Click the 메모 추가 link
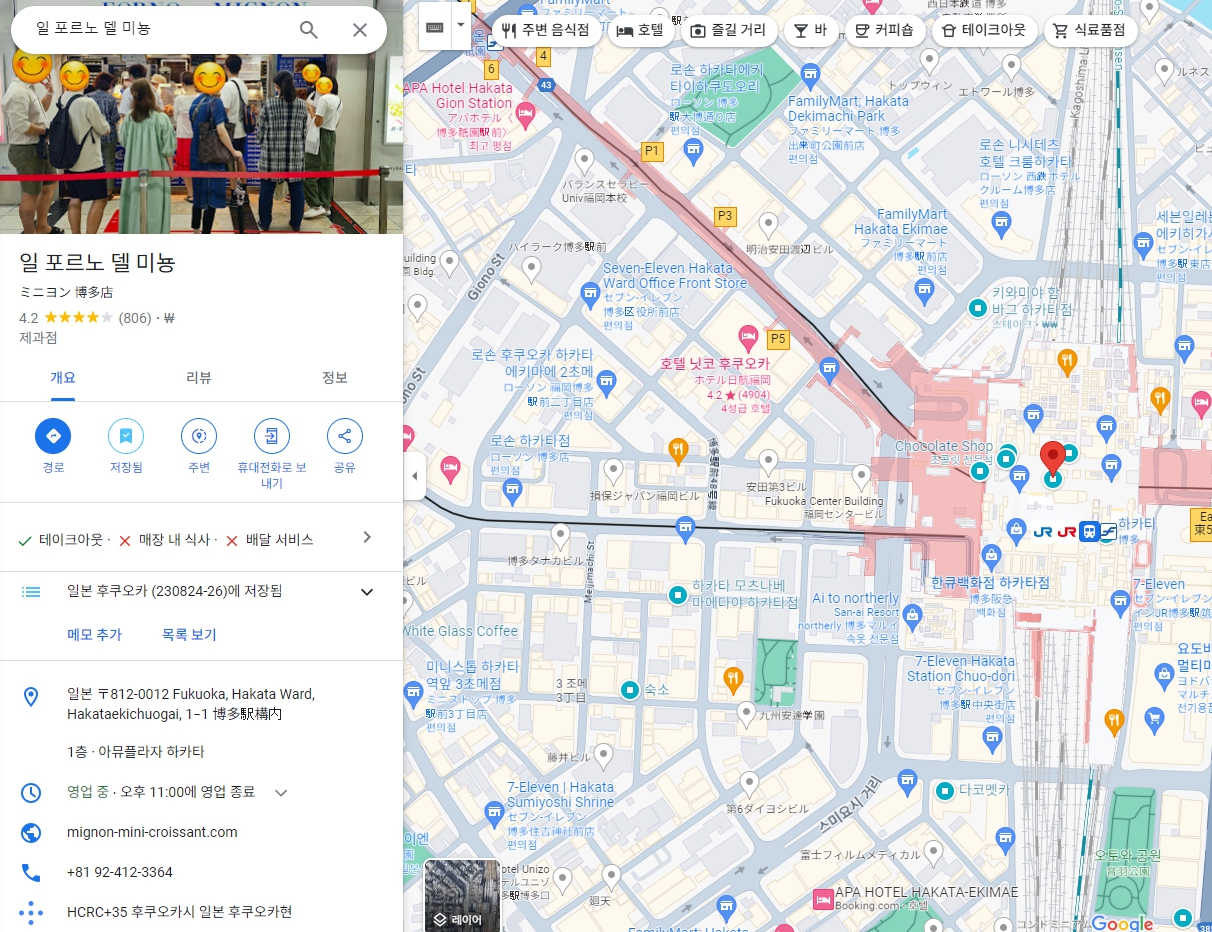 (x=94, y=635)
